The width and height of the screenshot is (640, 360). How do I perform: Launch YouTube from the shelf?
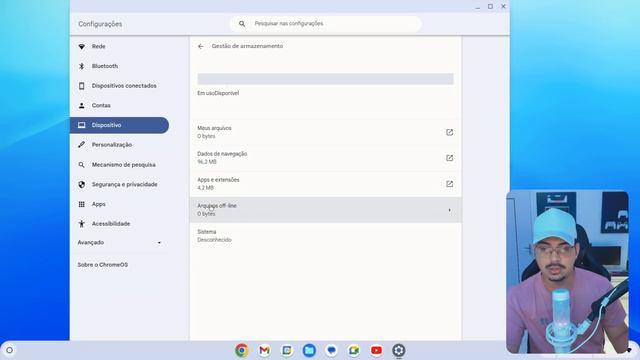point(376,350)
